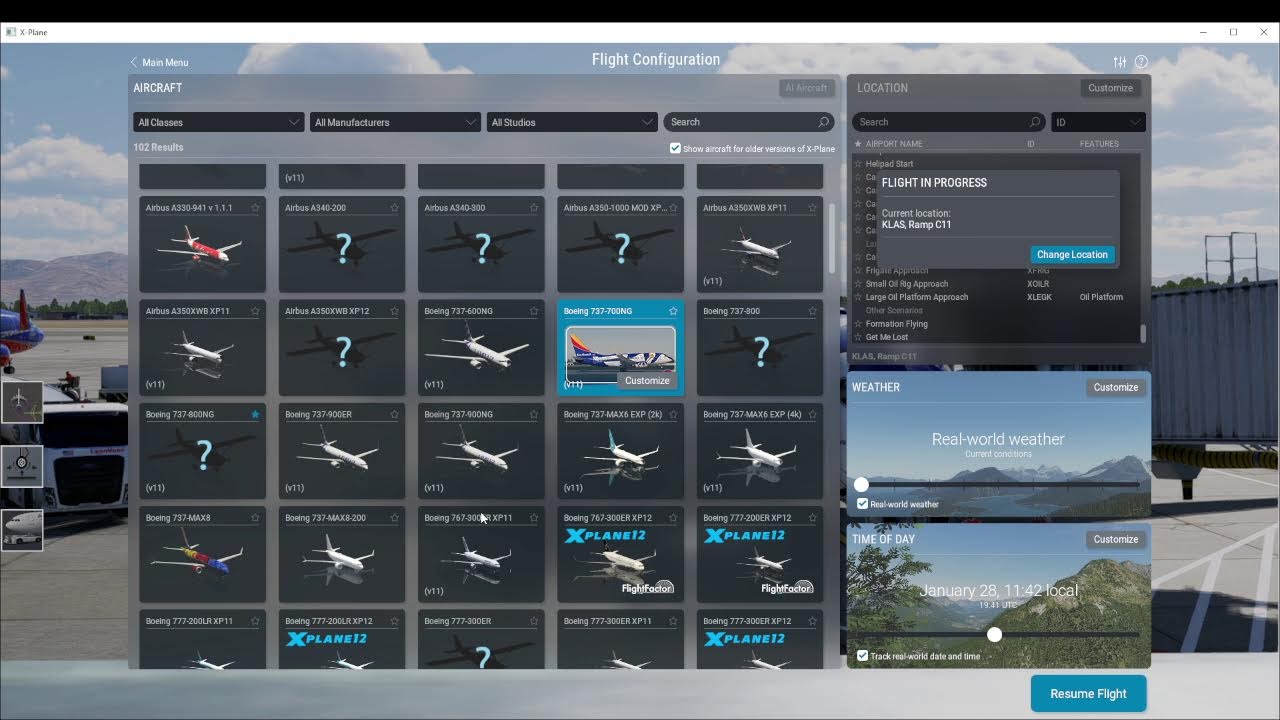The width and height of the screenshot is (1280, 720).
Task: Favorite the Boeing 767-300ER XP12 star
Action: (673, 518)
